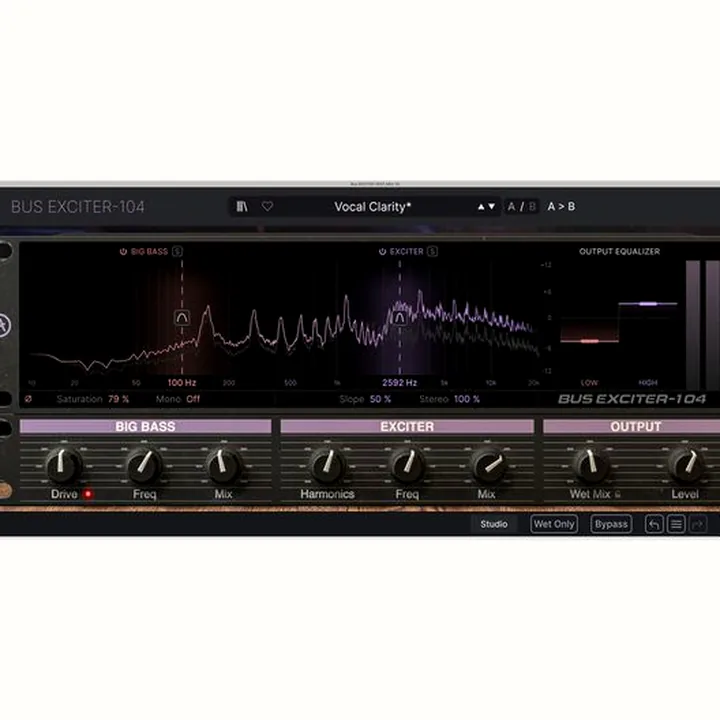Click the BUS EXCITER-104 title in header

click(78, 207)
